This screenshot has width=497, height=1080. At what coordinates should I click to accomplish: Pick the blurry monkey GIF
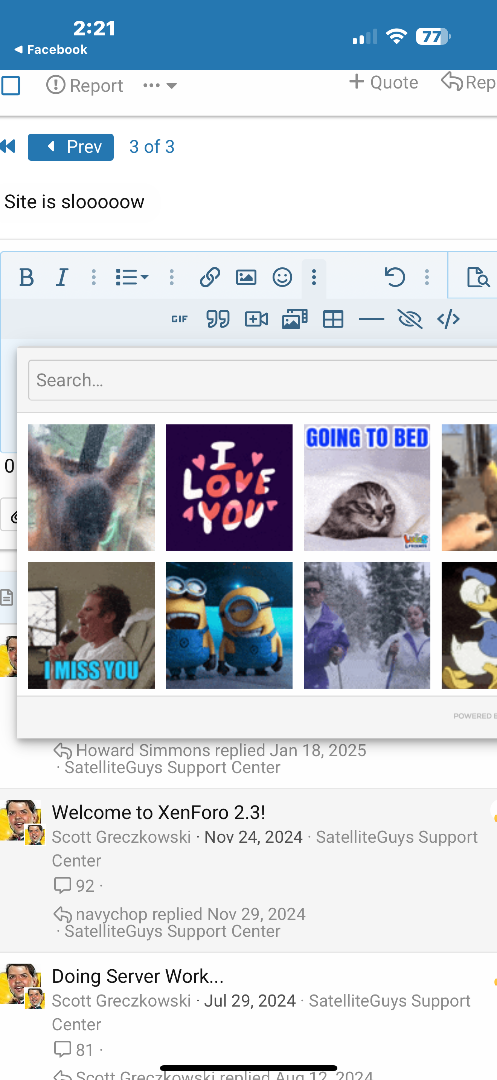92,488
